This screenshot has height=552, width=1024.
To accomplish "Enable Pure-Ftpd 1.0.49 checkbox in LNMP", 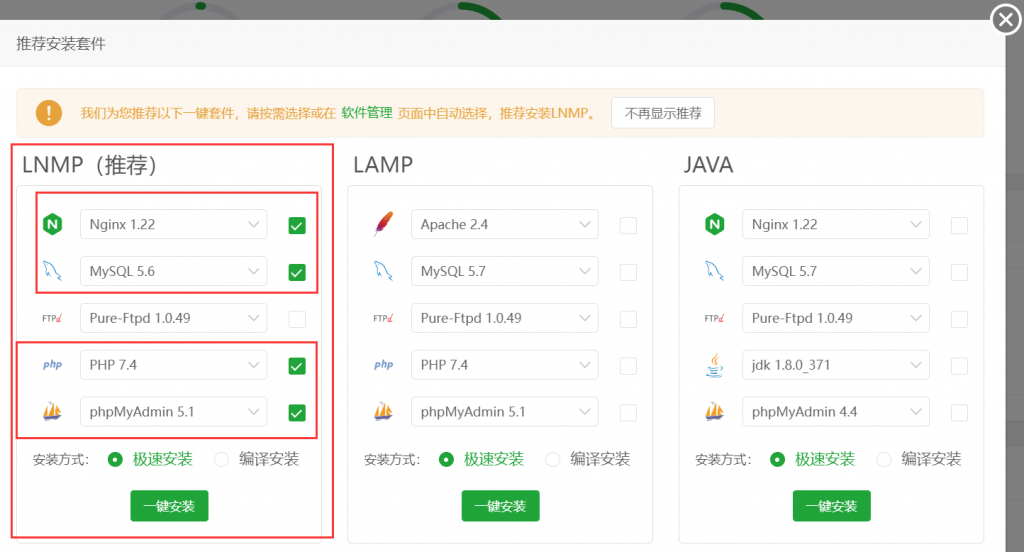I will tap(297, 319).
